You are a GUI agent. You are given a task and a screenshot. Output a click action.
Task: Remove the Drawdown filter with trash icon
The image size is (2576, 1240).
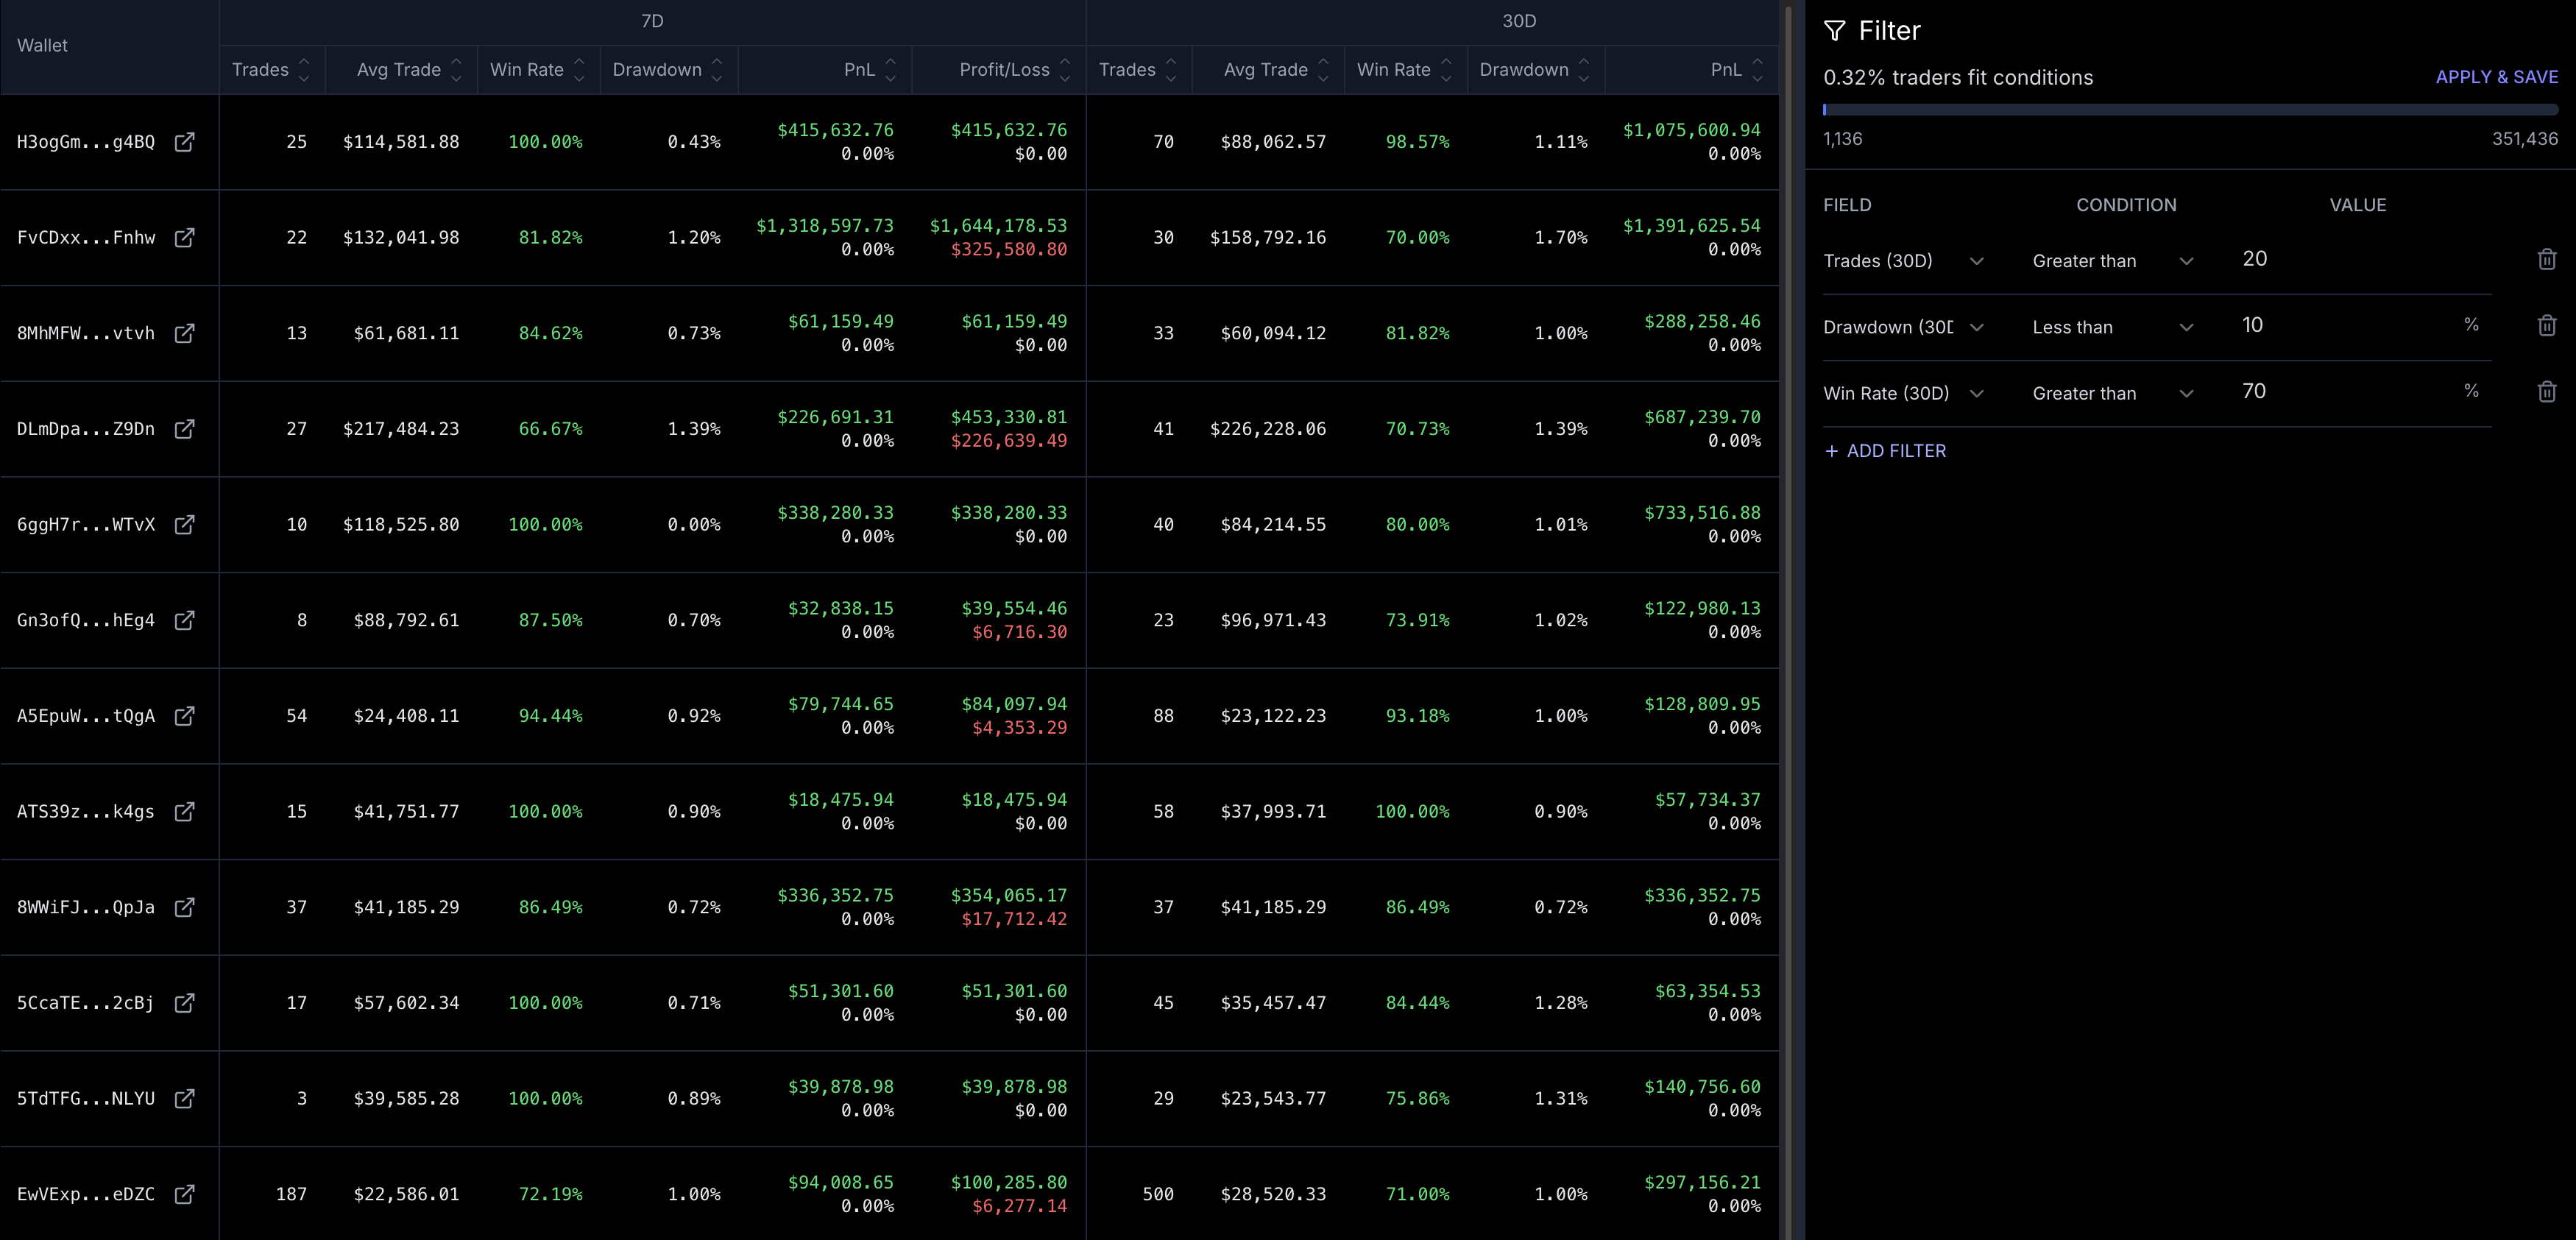point(2546,325)
